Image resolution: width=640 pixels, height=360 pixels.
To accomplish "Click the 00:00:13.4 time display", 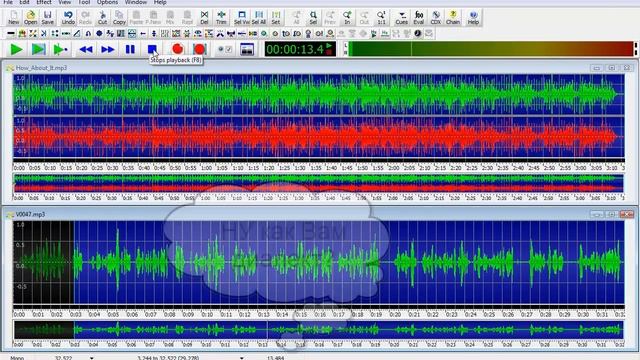I will 300,49.
